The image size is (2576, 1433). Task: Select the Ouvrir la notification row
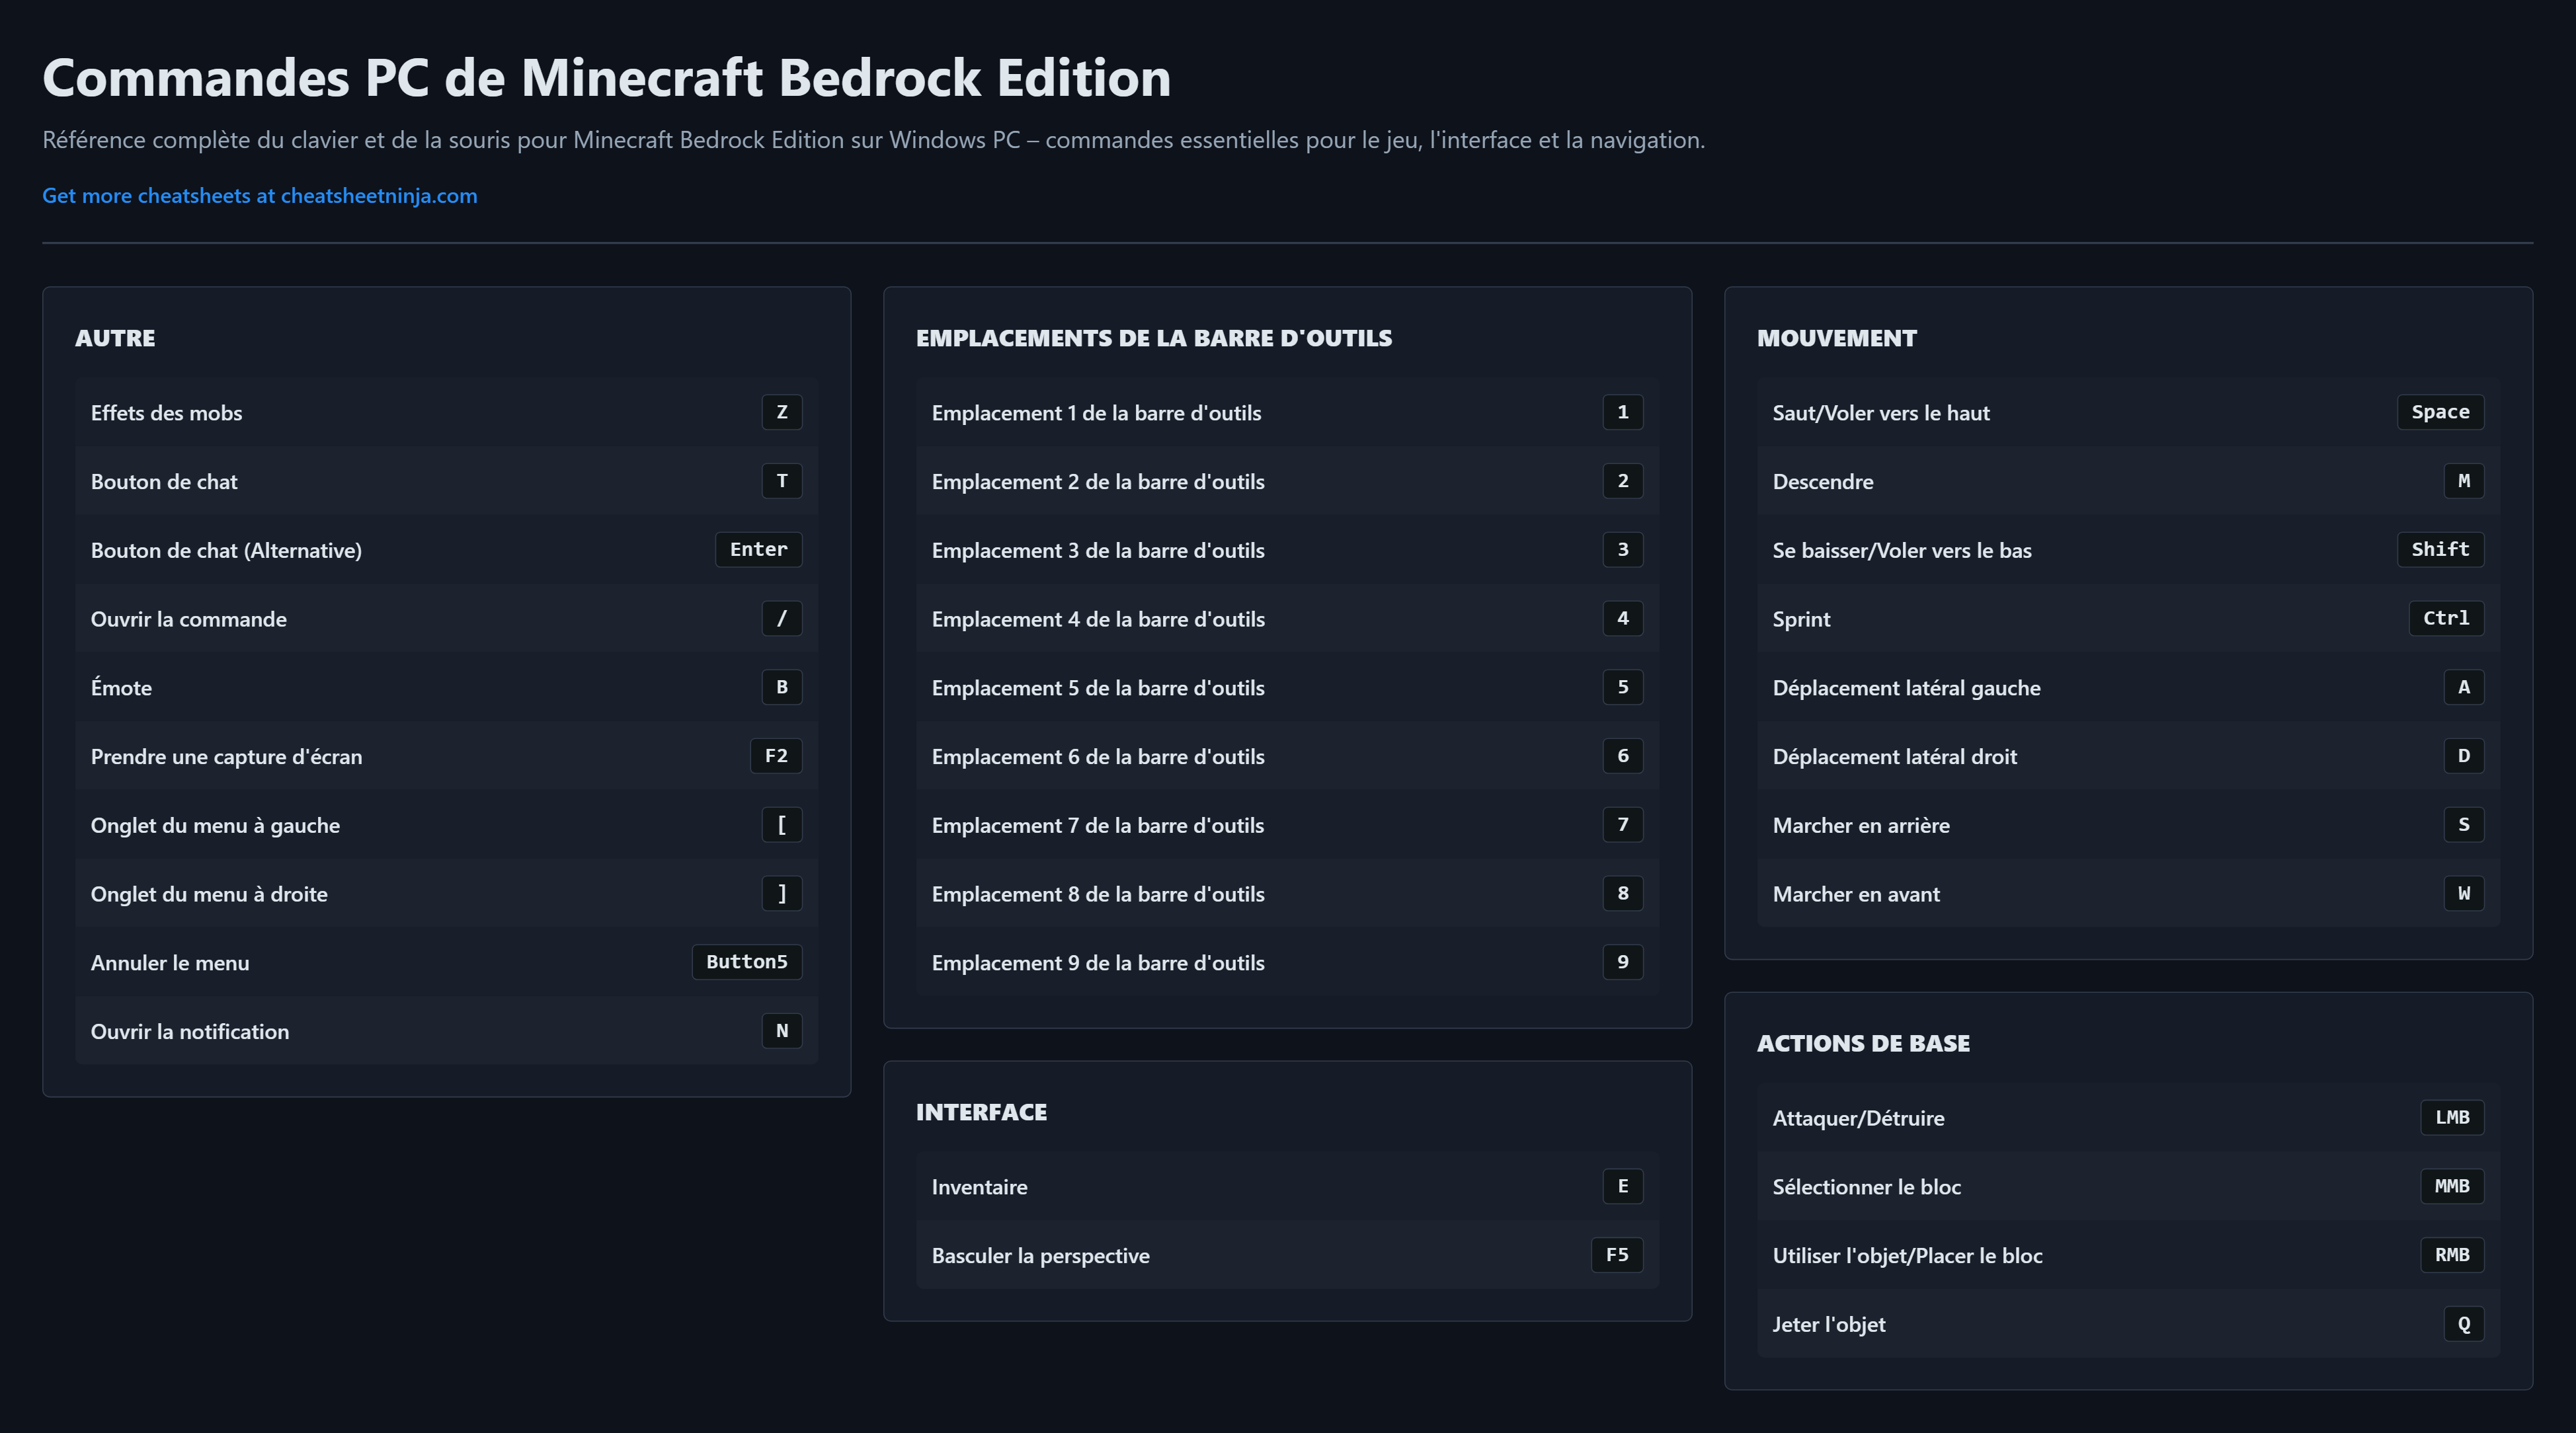pyautogui.click(x=446, y=1031)
